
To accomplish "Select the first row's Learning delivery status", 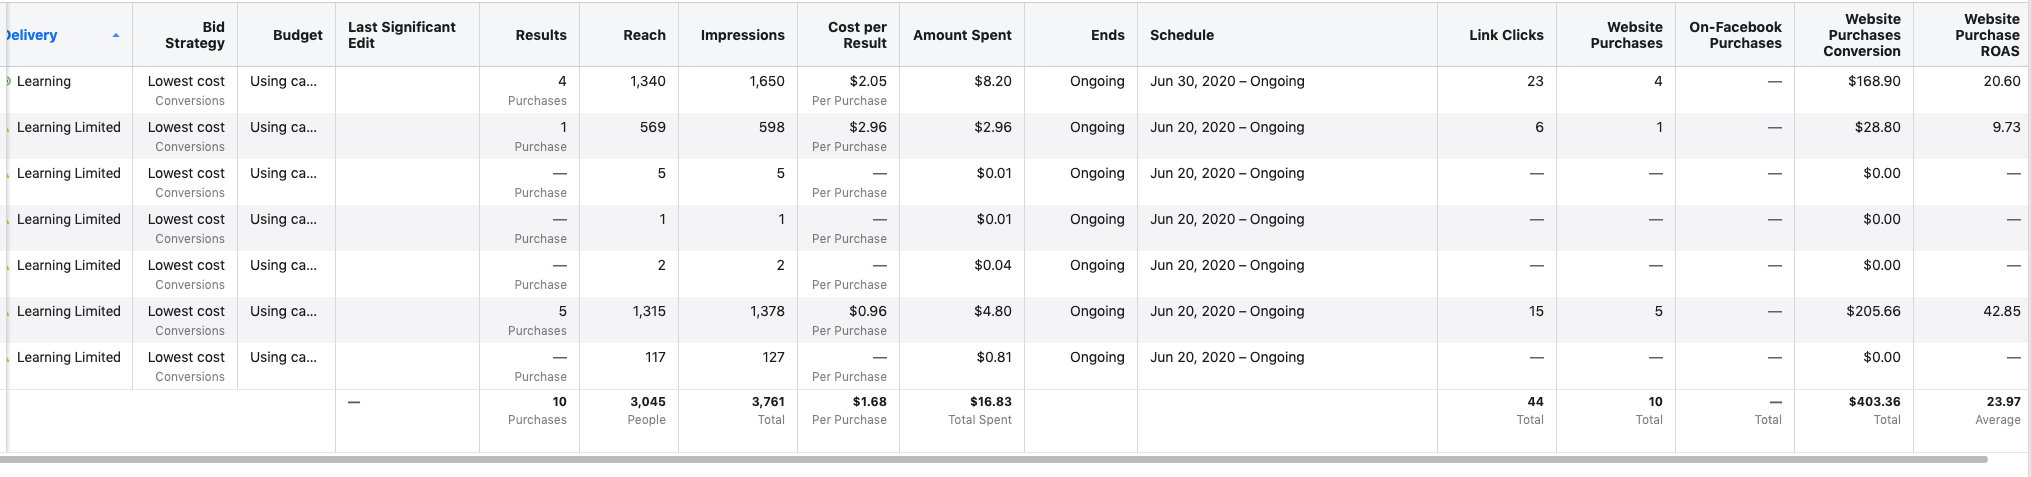I will (x=44, y=81).
